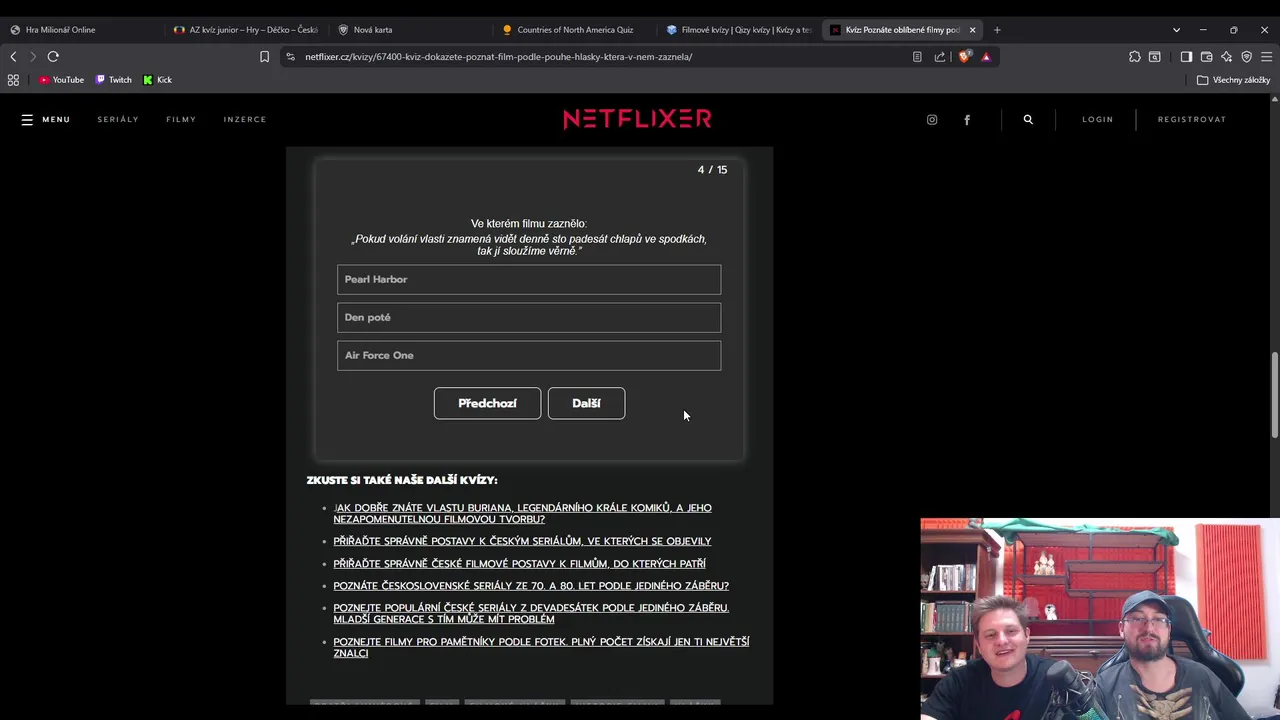This screenshot has width=1280, height=720.
Task: Click the Další button
Action: 586,403
